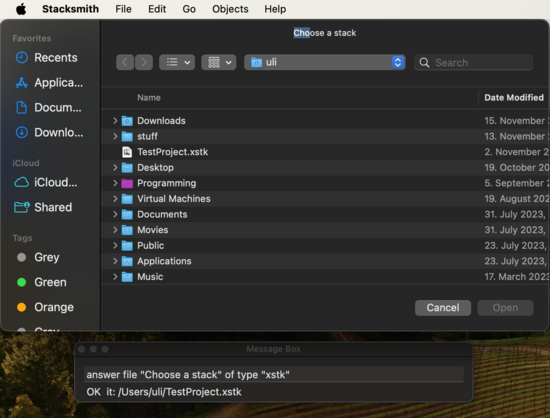550x418 pixels.
Task: Expand the stuff folder disclosure arrow
Action: coord(115,136)
